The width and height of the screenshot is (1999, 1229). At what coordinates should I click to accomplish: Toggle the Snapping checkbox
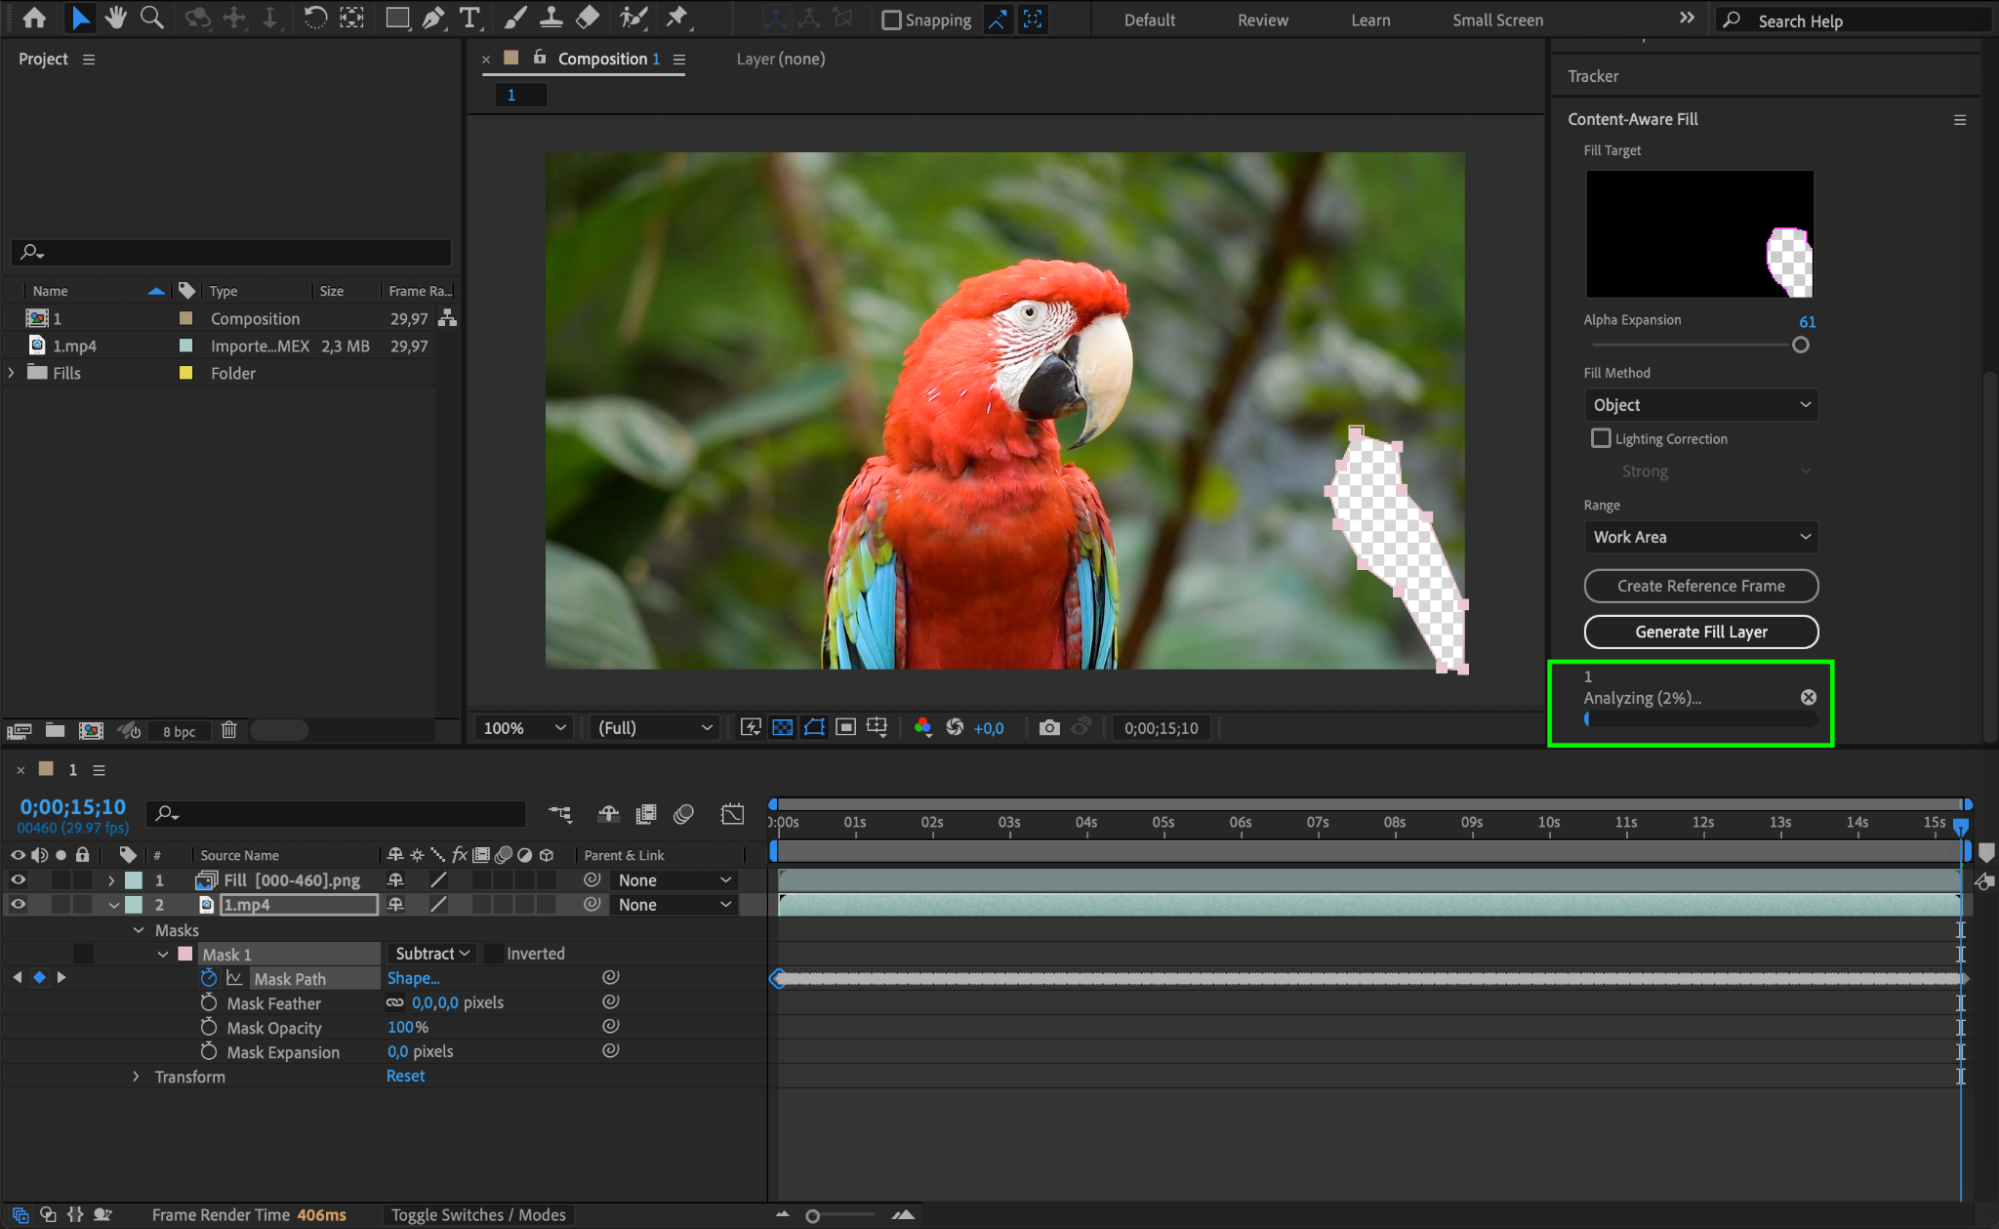pos(891,20)
